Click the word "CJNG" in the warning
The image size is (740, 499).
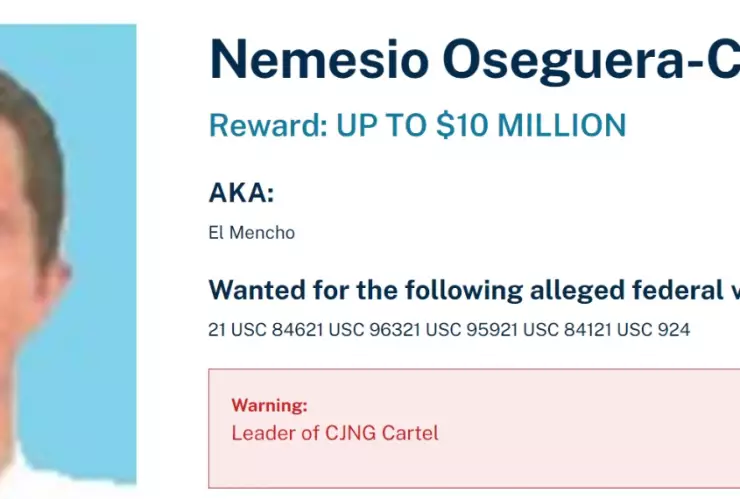pos(357,433)
